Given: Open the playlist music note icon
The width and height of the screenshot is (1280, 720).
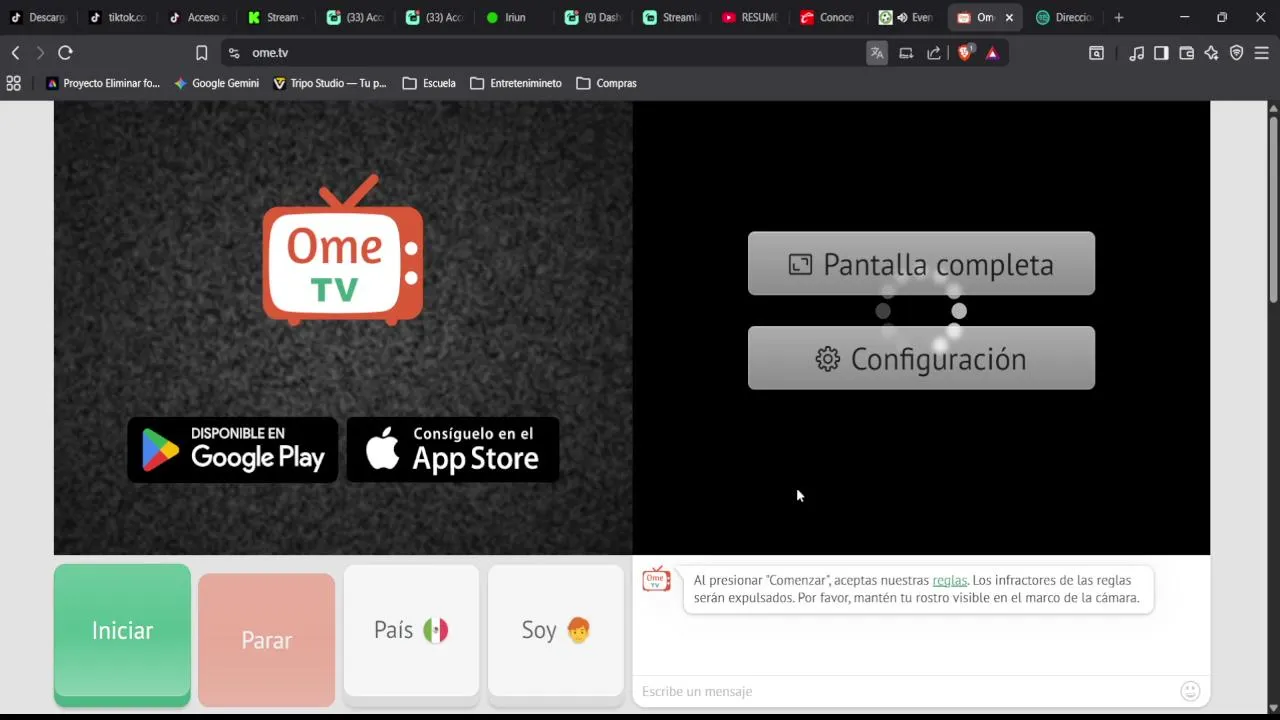Looking at the screenshot, I should pos(1136,53).
